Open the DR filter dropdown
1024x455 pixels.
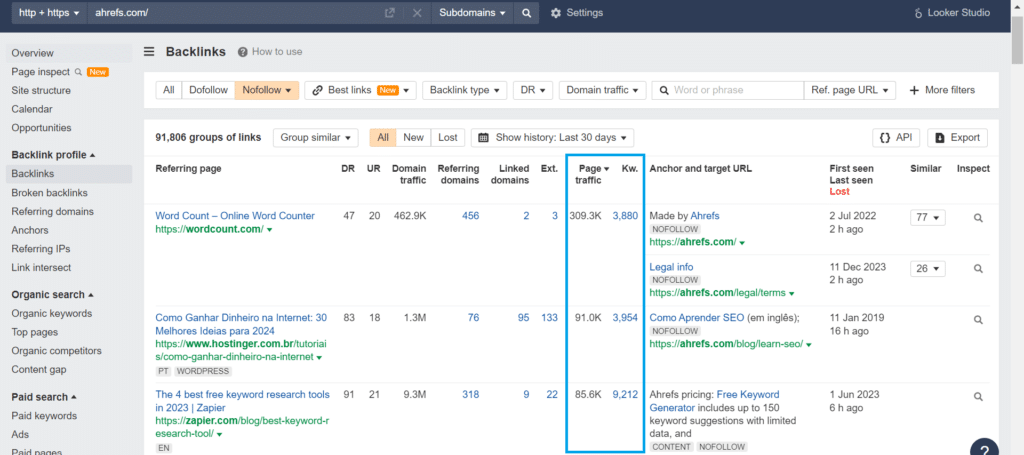coord(533,90)
